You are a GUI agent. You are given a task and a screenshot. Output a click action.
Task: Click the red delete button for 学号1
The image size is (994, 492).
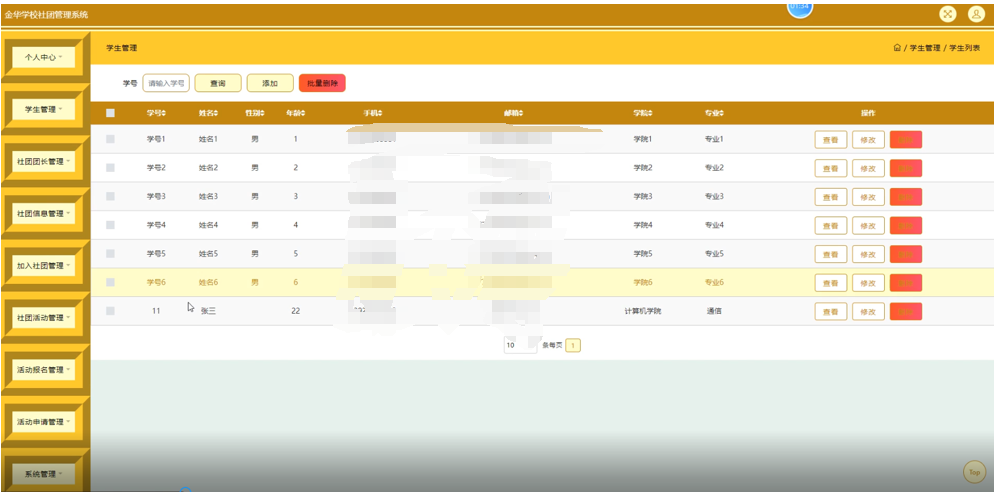click(906, 139)
